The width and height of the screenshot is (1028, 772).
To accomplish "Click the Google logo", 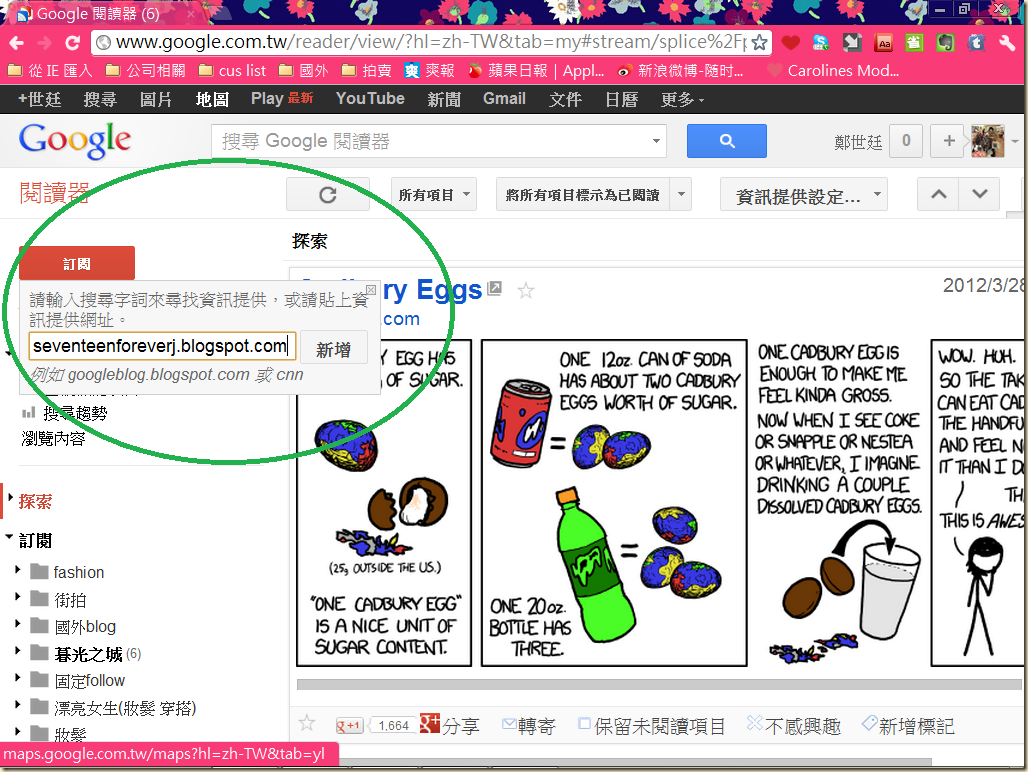I will click(x=75, y=140).
